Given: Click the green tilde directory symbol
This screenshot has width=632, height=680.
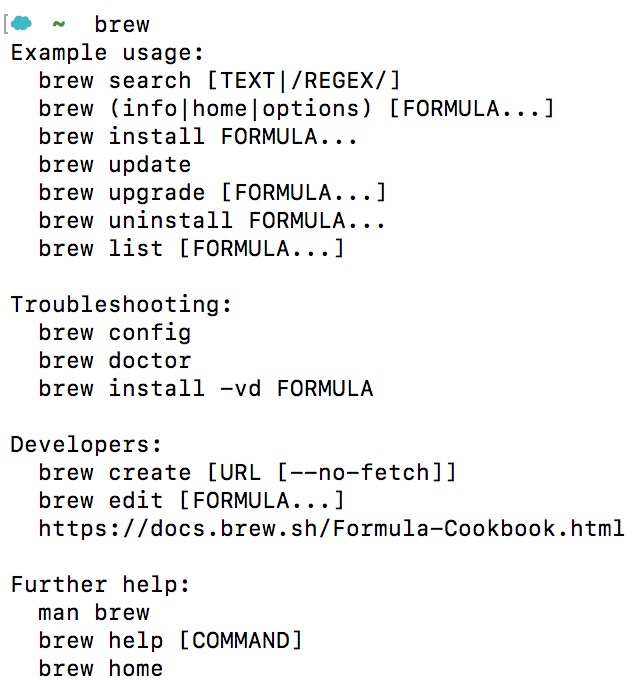Looking at the screenshot, I should click(x=59, y=24).
